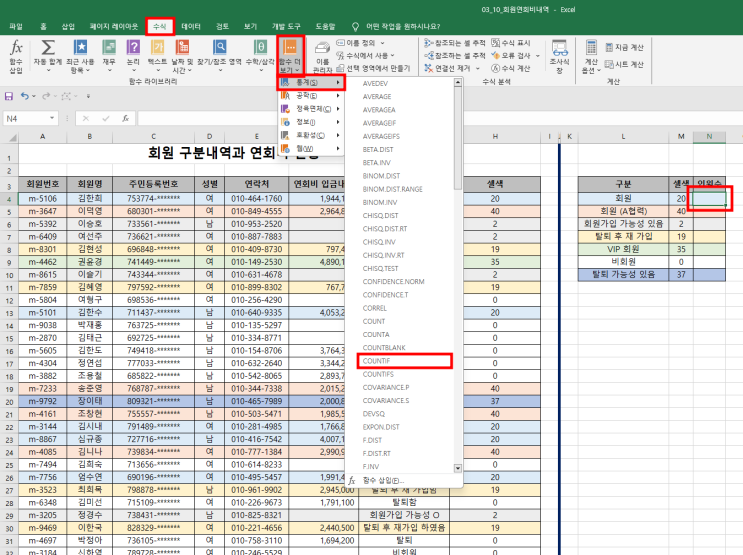The width and height of the screenshot is (743, 555).
Task: Open the 통계(S) submenu item
Action: coord(311,82)
